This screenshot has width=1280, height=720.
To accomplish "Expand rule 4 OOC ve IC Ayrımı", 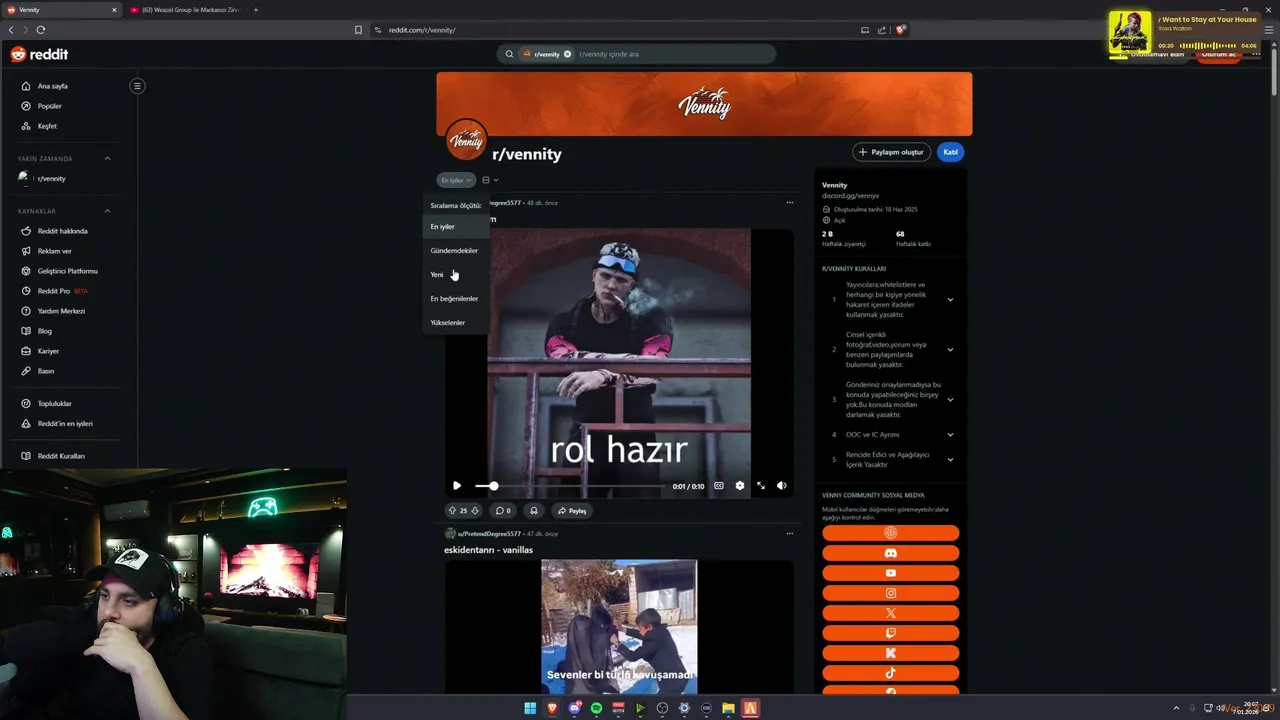I will click(950, 435).
